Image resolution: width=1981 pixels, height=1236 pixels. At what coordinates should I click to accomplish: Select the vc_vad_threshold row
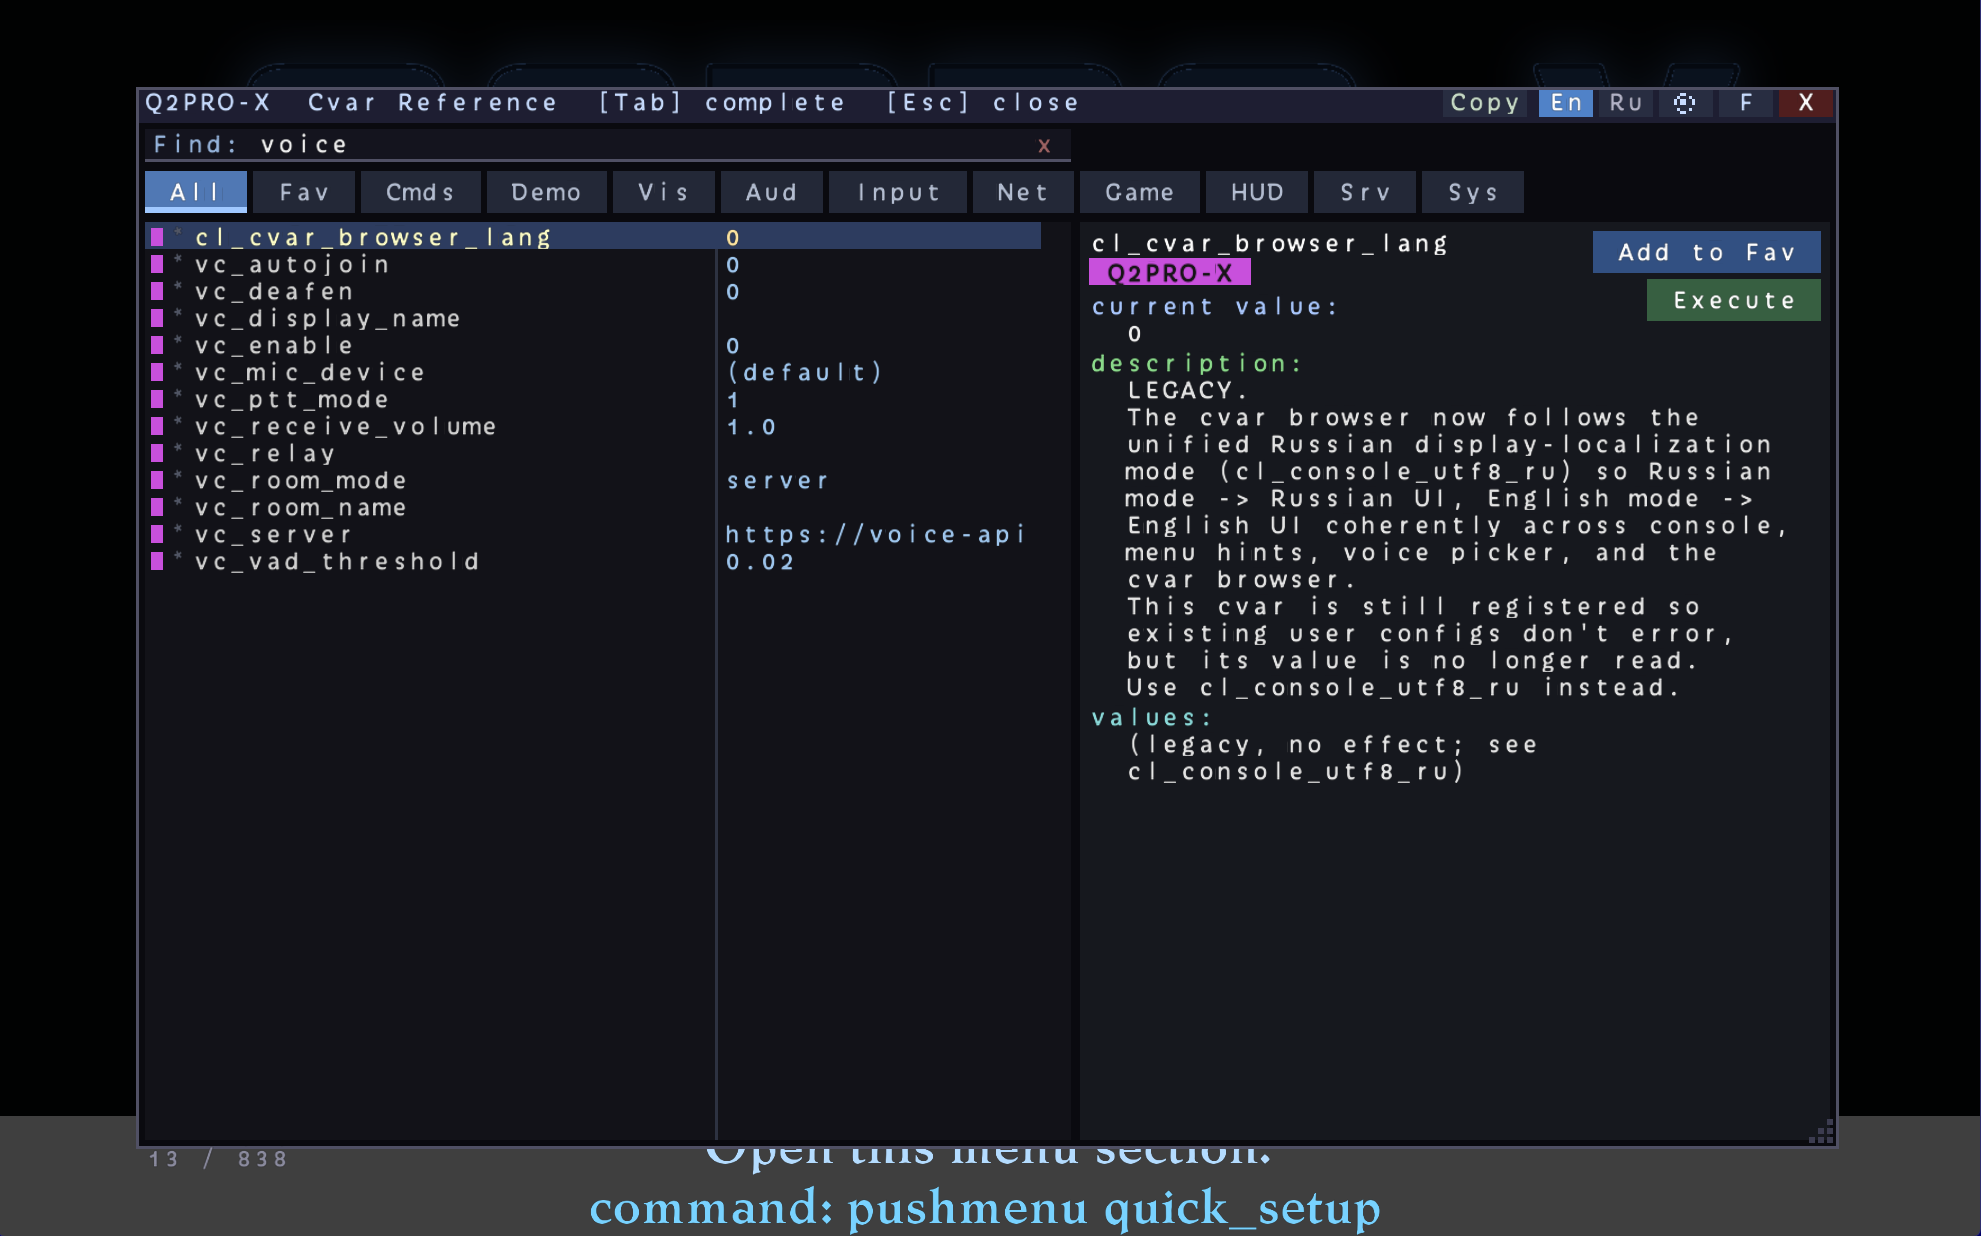pos(594,561)
